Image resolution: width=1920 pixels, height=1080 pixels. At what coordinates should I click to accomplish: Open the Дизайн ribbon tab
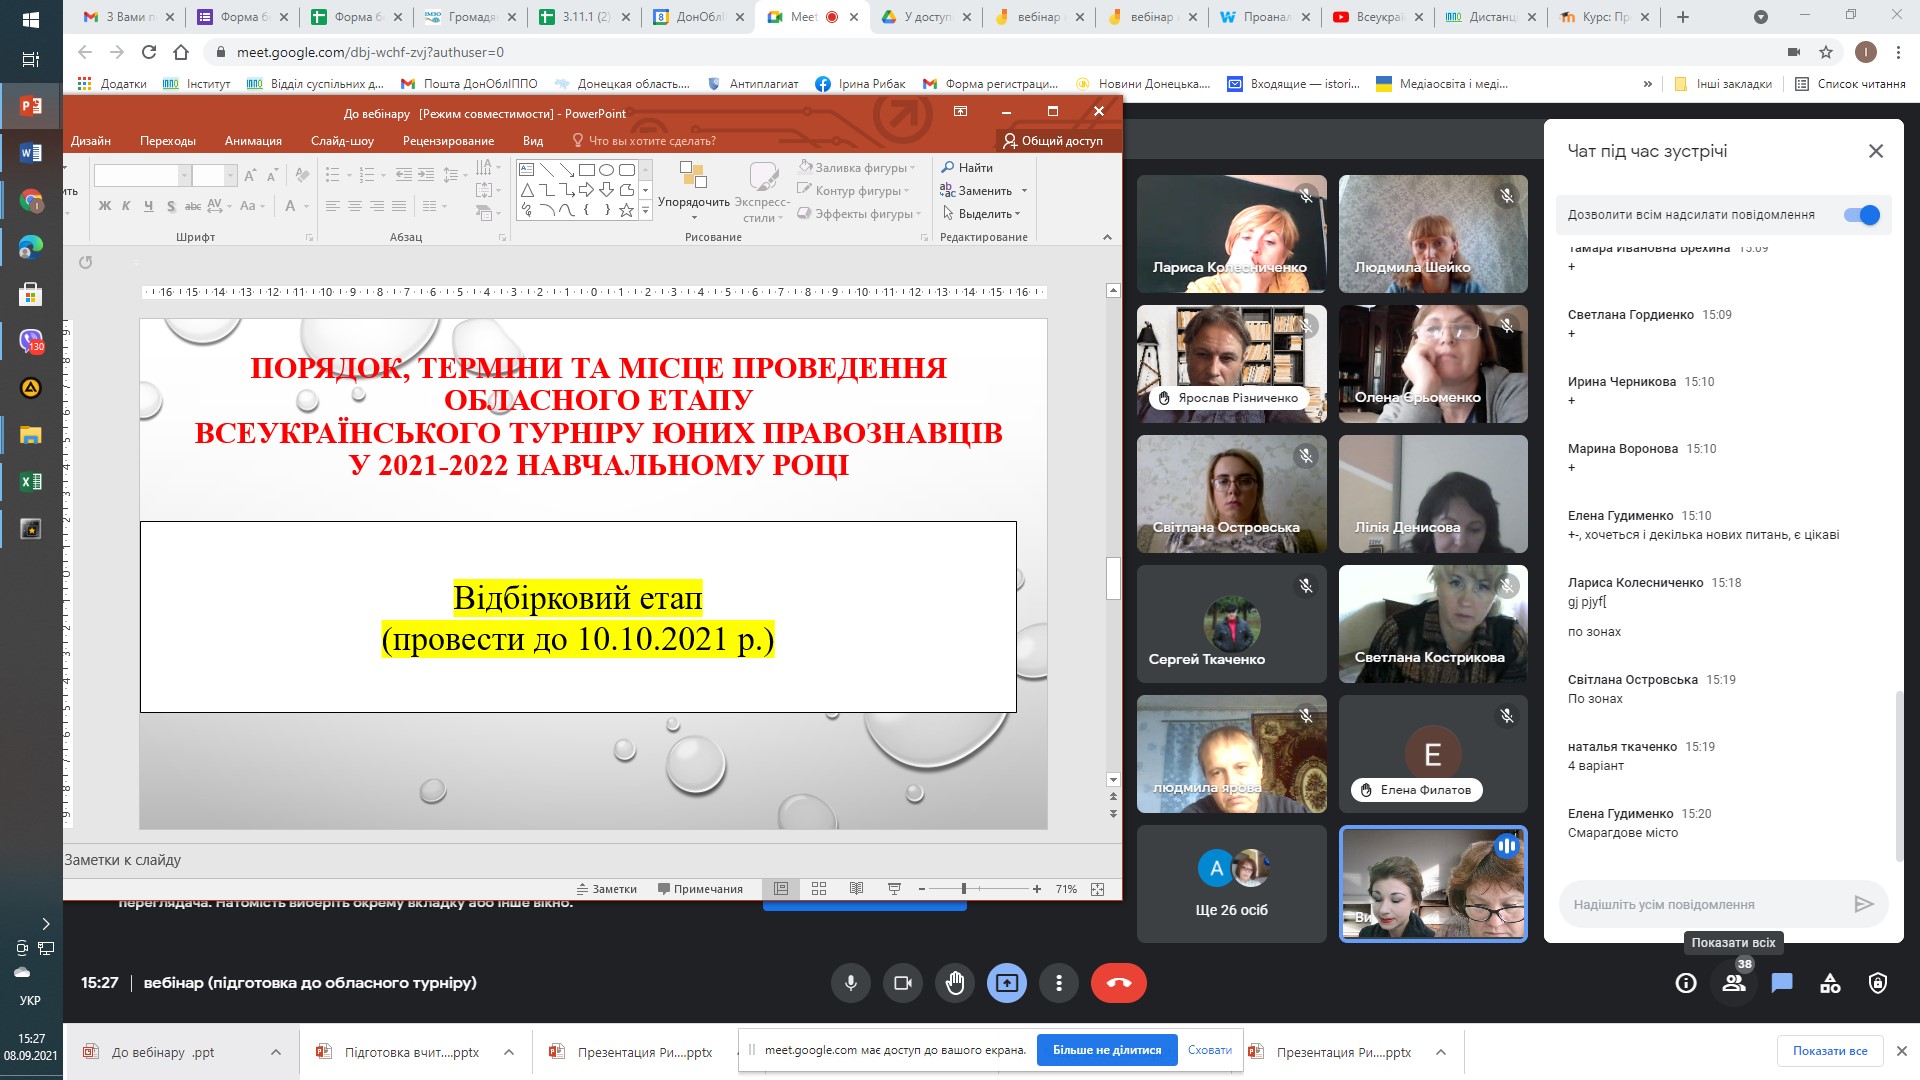click(90, 141)
